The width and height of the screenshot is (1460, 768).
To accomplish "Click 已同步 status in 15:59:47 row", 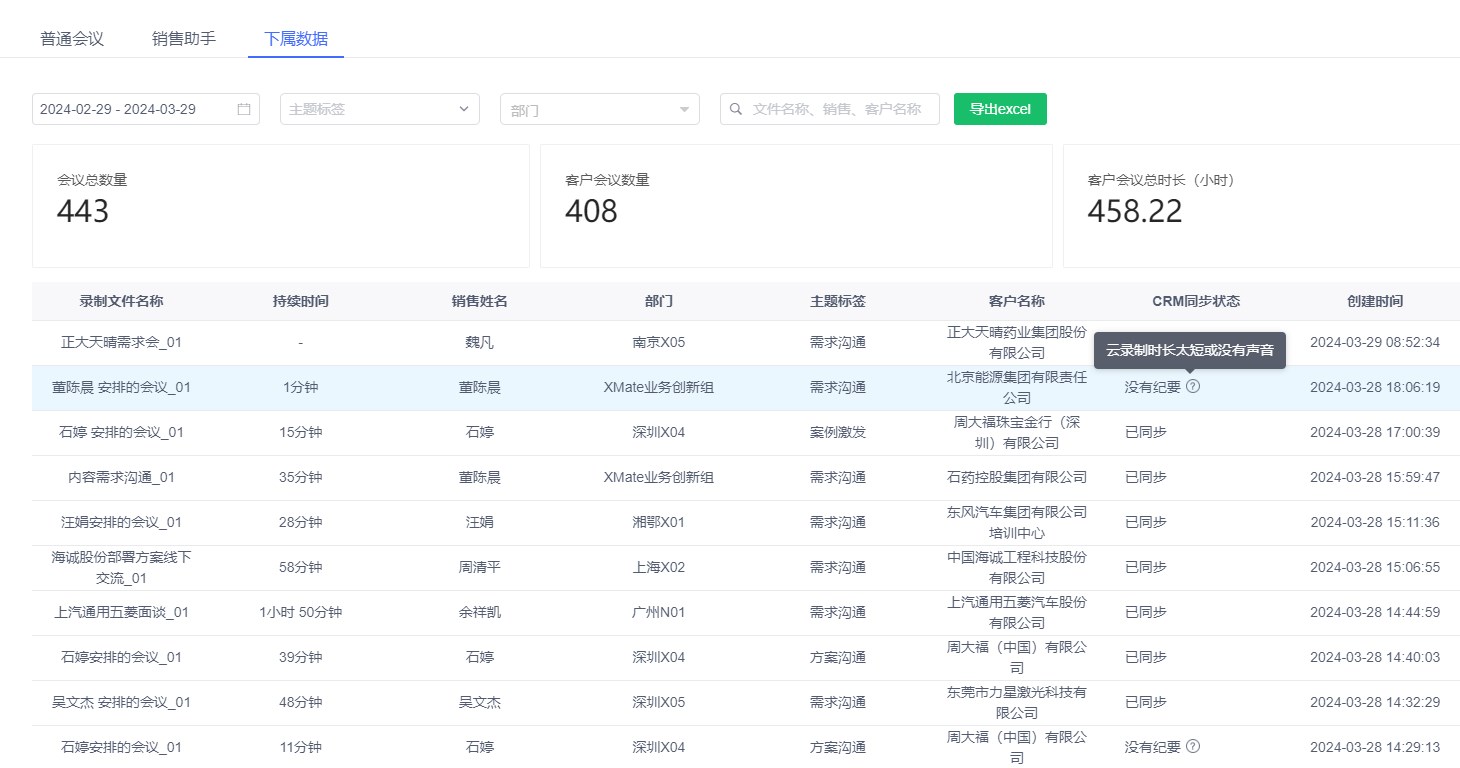I will point(1145,477).
